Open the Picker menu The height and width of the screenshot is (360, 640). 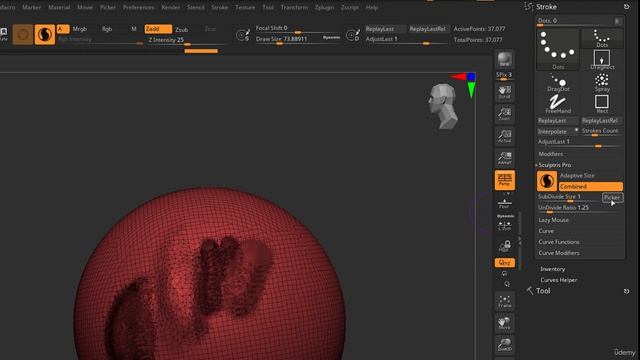tap(107, 7)
